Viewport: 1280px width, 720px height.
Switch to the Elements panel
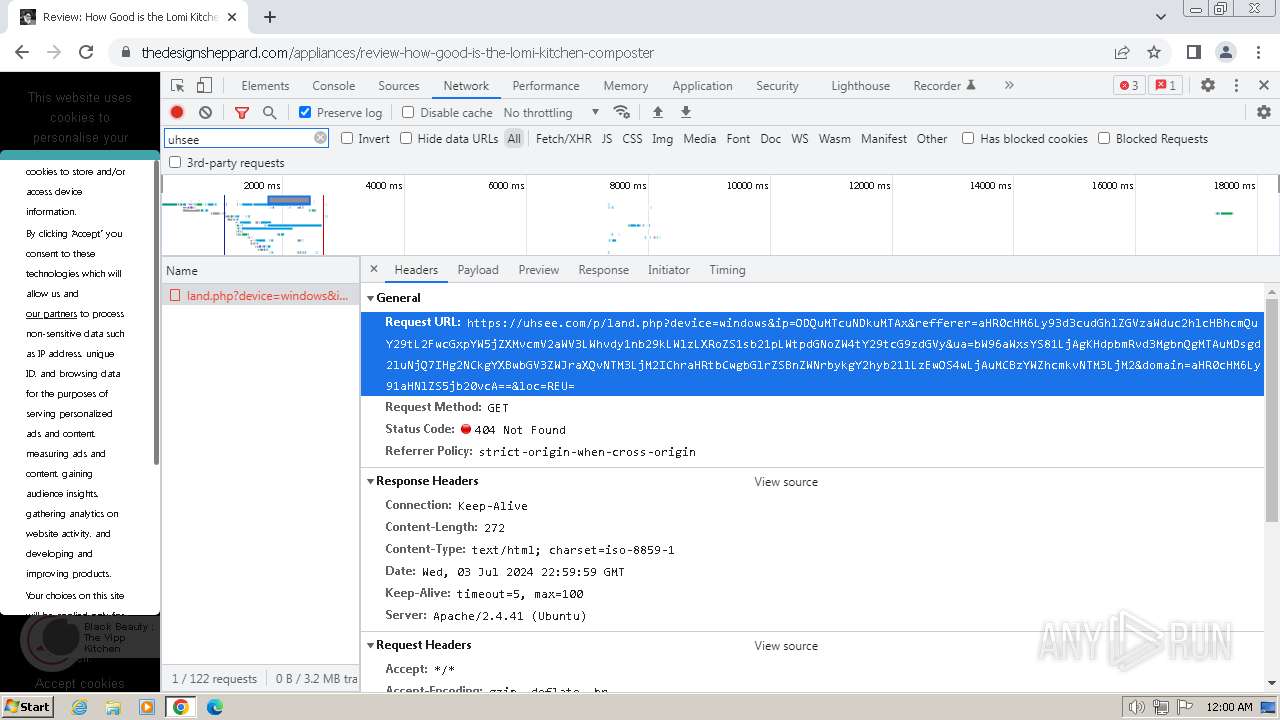point(265,86)
